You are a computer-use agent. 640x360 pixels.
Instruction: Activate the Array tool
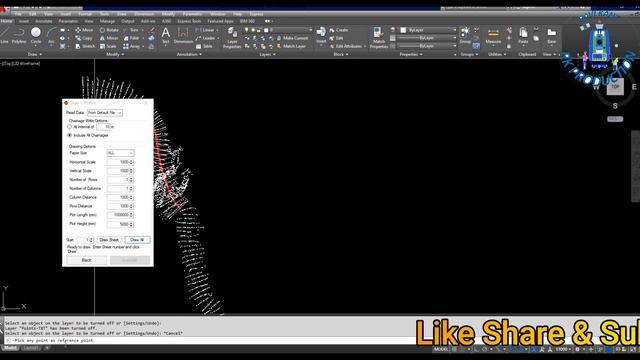pyautogui.click(x=131, y=46)
